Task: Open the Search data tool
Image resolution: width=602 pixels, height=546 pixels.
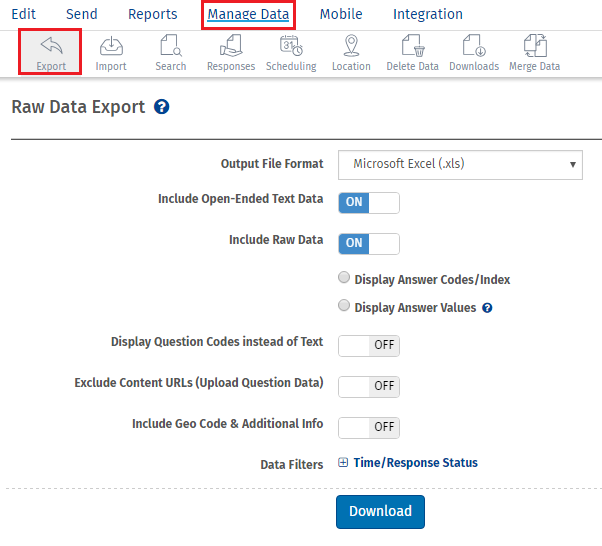Action: coord(171,53)
